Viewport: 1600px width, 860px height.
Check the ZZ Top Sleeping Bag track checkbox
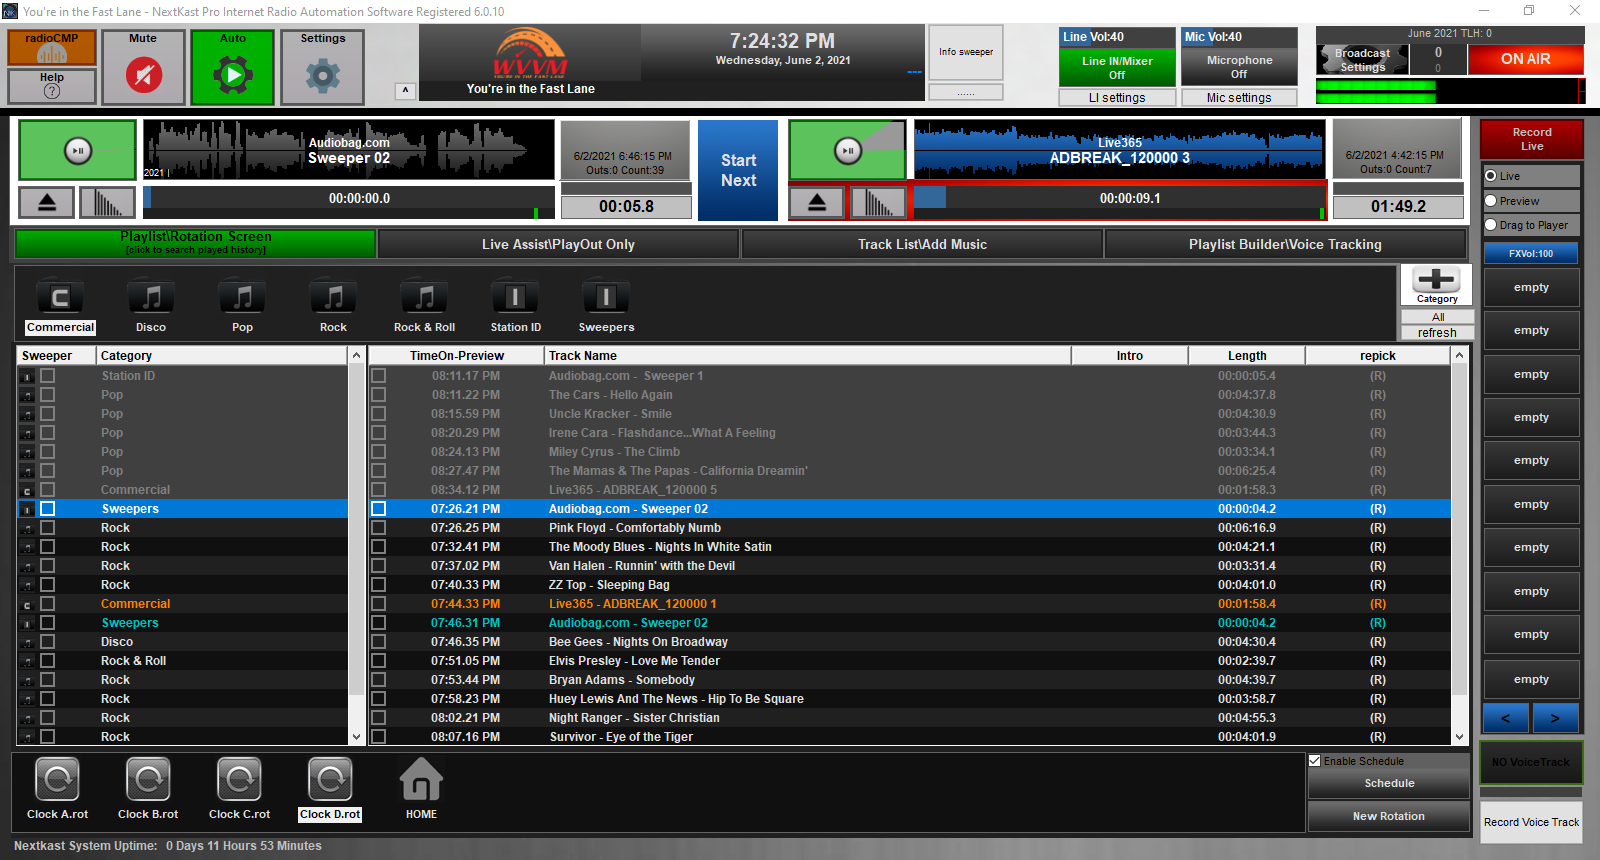[378, 585]
